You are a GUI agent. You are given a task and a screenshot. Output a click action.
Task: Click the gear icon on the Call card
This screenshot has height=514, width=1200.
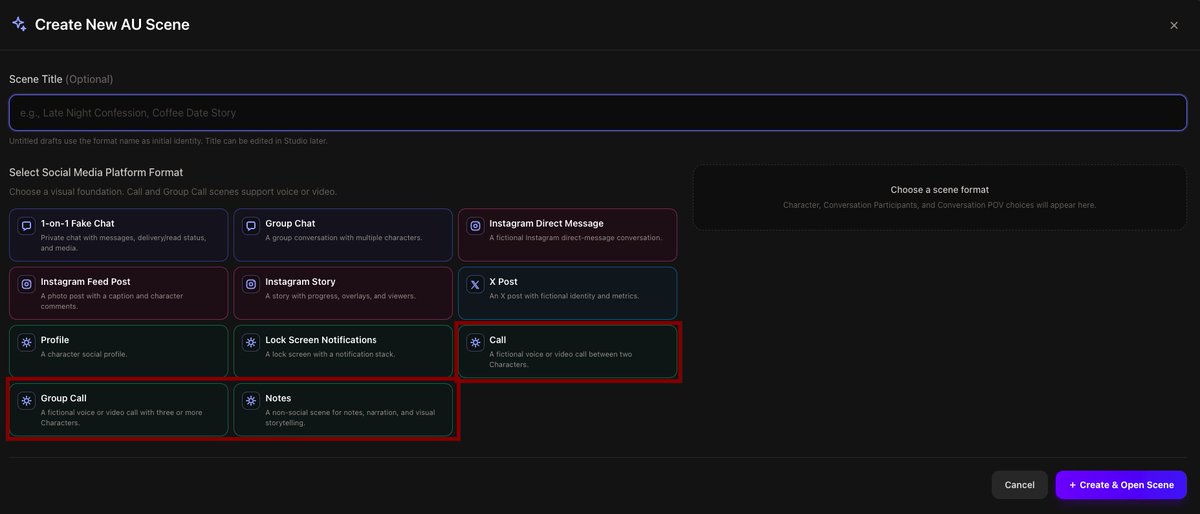[475, 342]
